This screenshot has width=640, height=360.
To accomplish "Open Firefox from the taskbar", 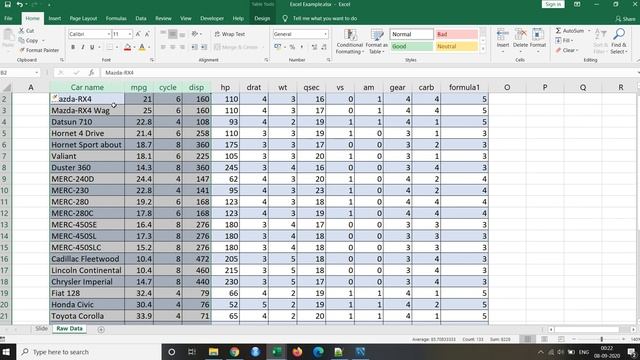I will pos(297,352).
